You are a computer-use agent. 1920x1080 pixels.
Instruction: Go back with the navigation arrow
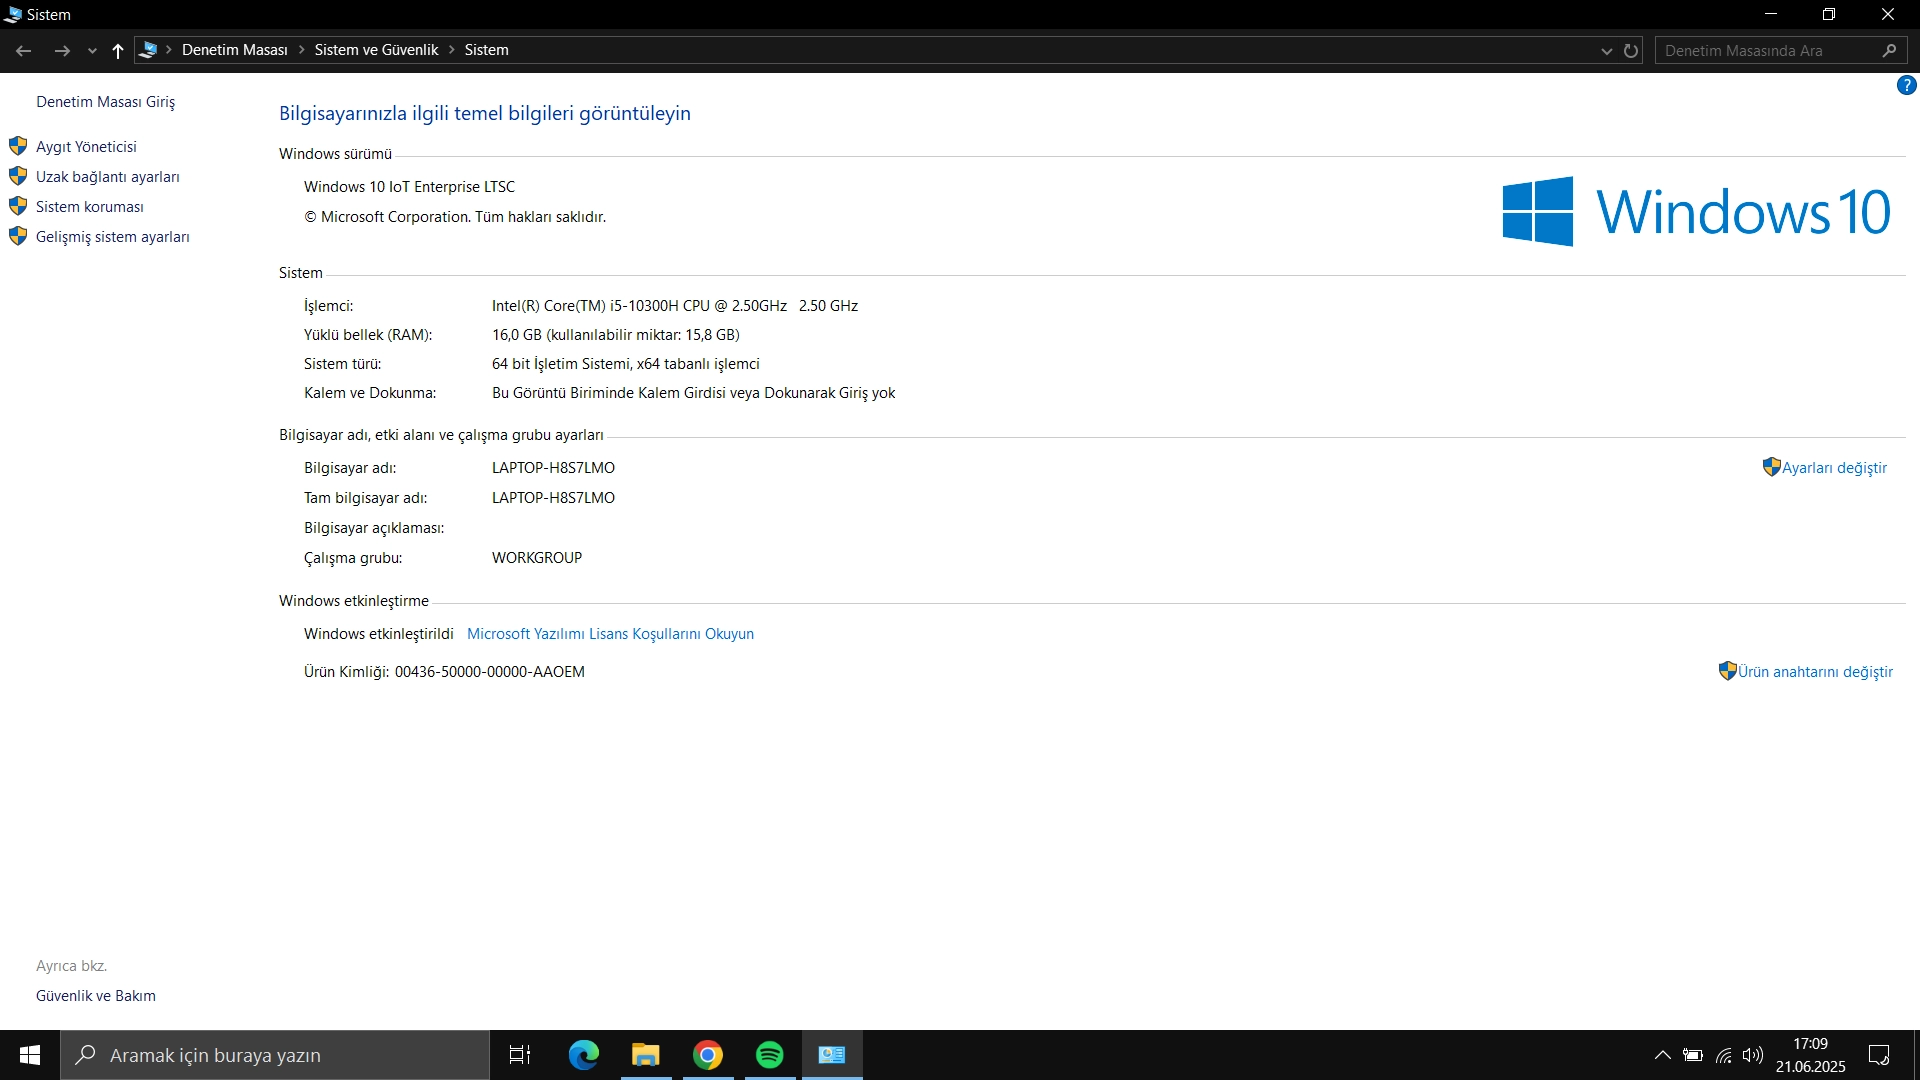[x=23, y=50]
